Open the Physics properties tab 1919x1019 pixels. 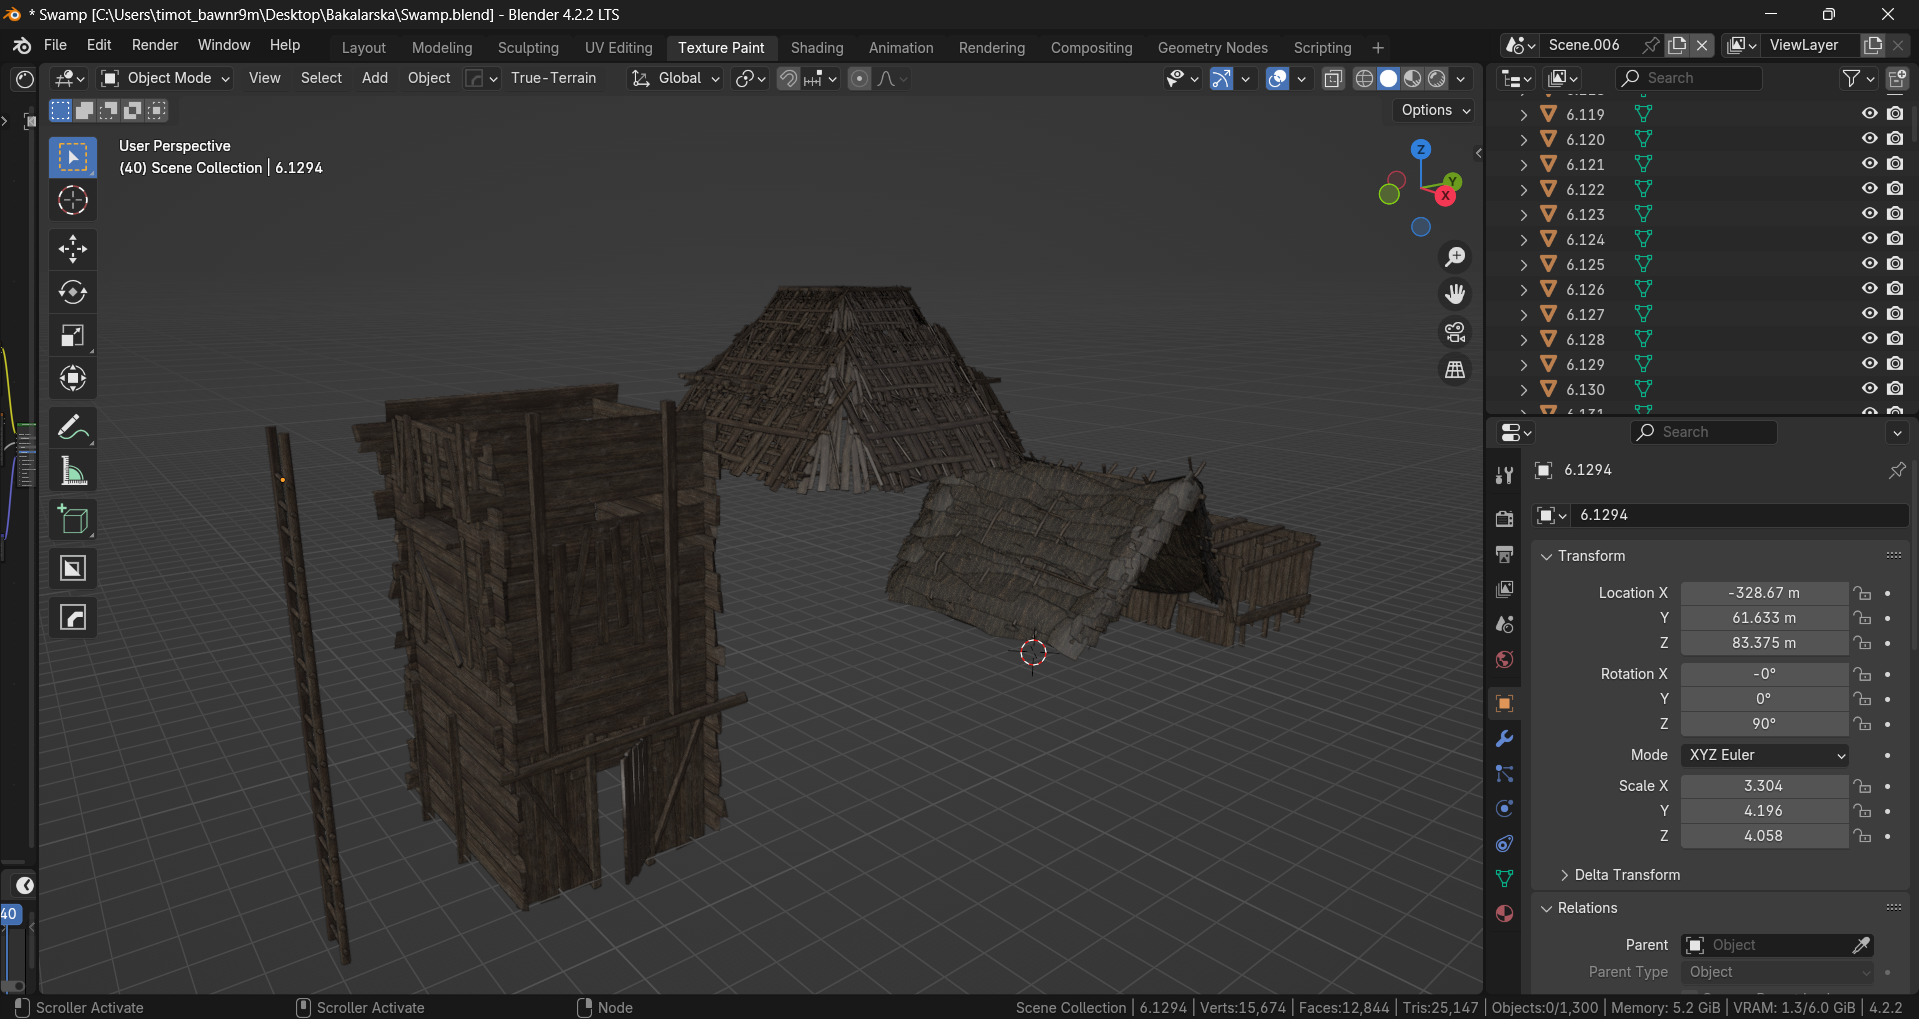1504,809
